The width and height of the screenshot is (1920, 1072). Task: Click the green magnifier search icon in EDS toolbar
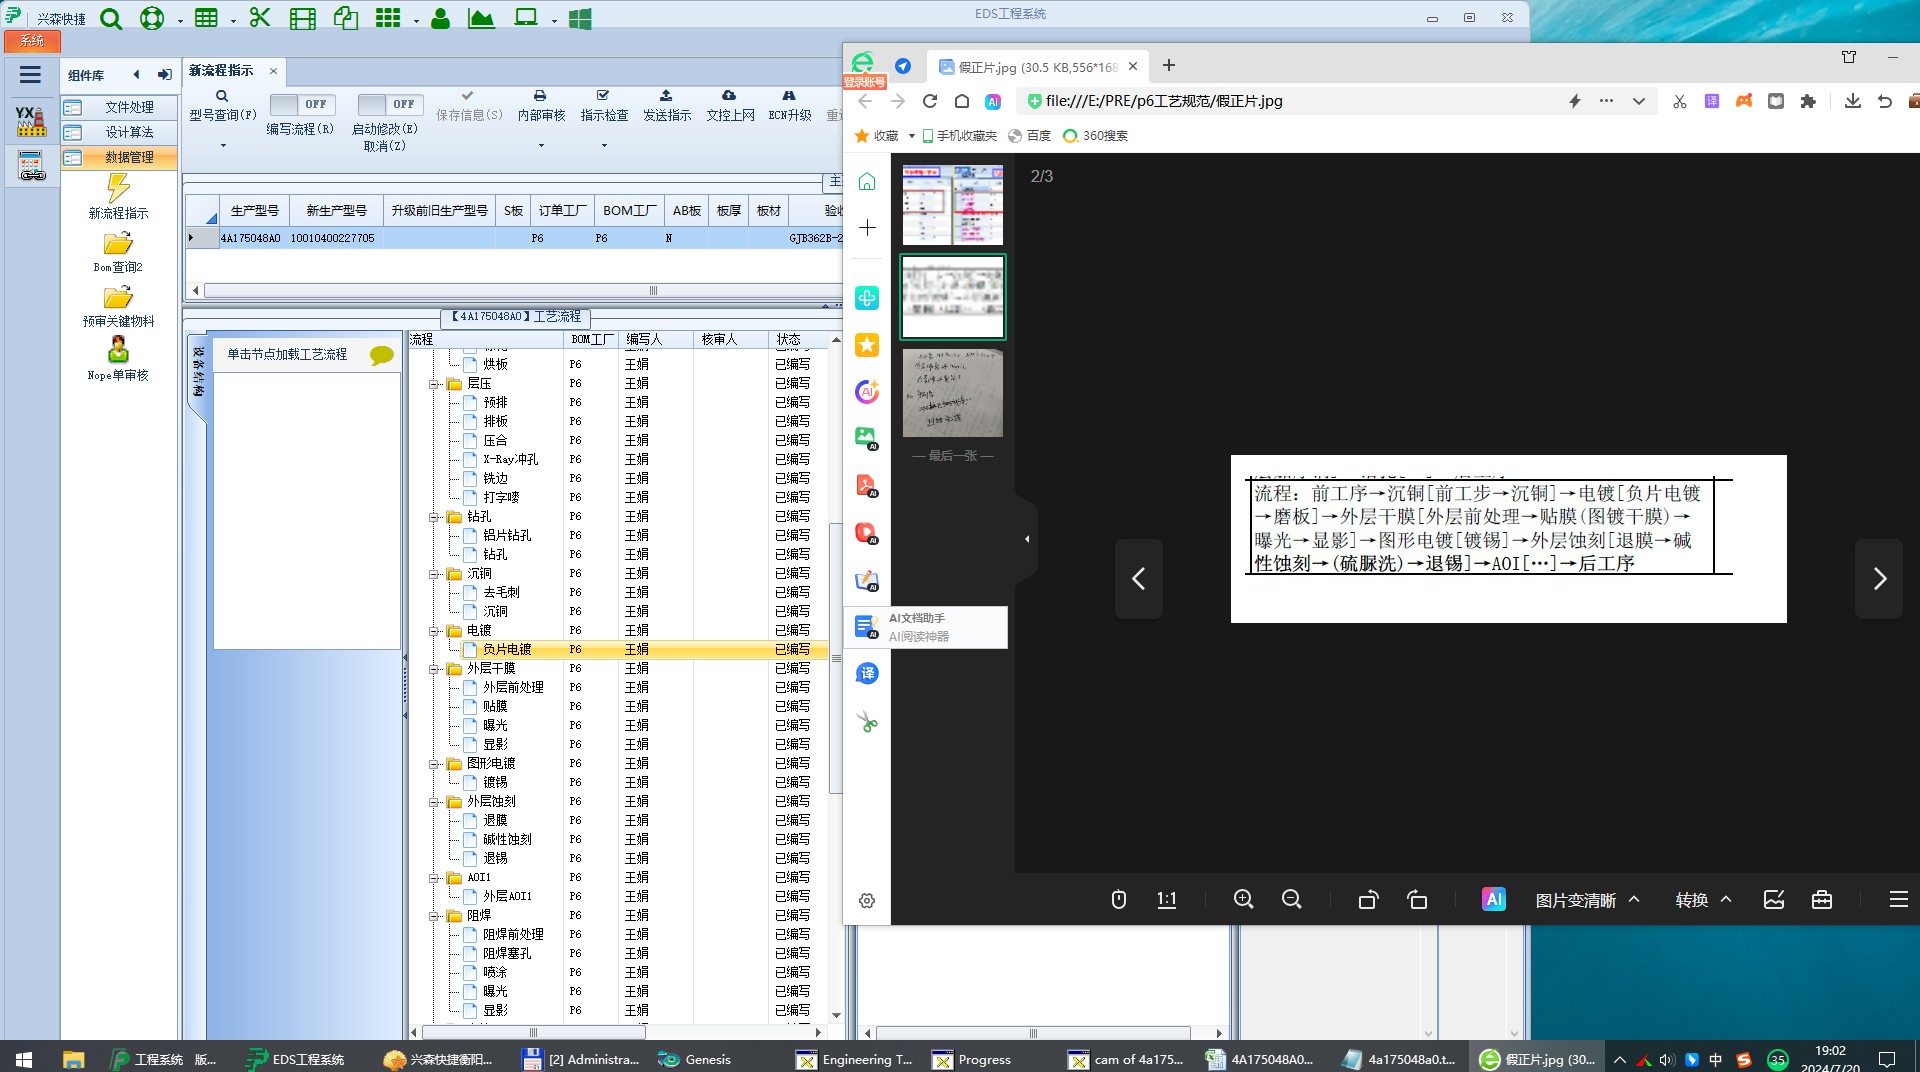111,18
